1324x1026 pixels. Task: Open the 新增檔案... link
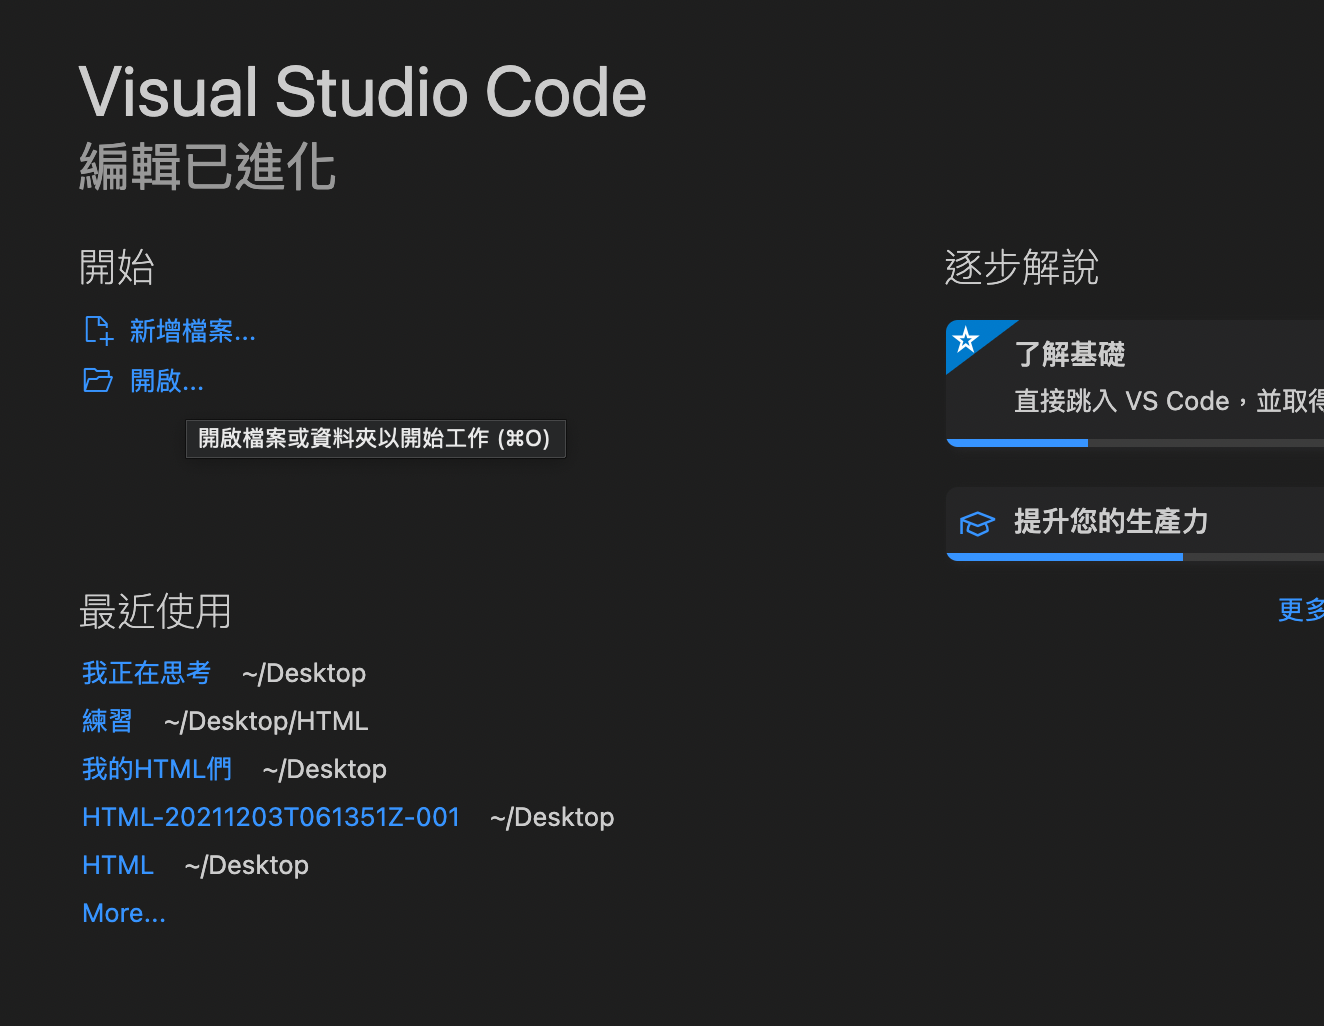click(x=192, y=331)
